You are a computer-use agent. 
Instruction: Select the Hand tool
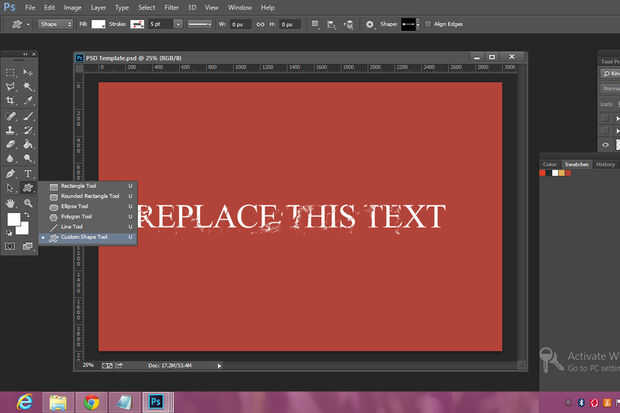(11, 202)
